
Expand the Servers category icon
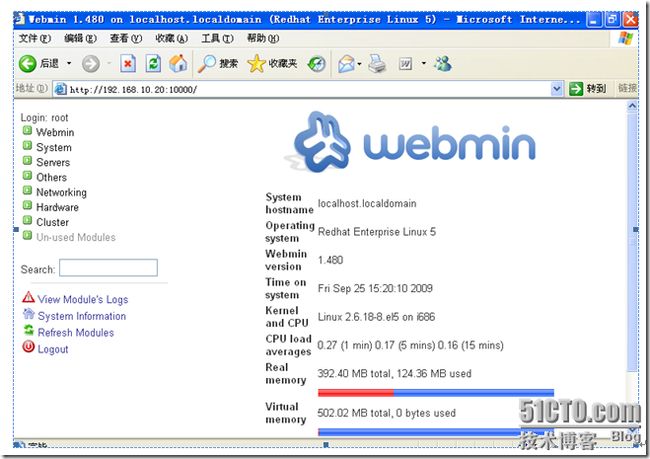(x=27, y=160)
